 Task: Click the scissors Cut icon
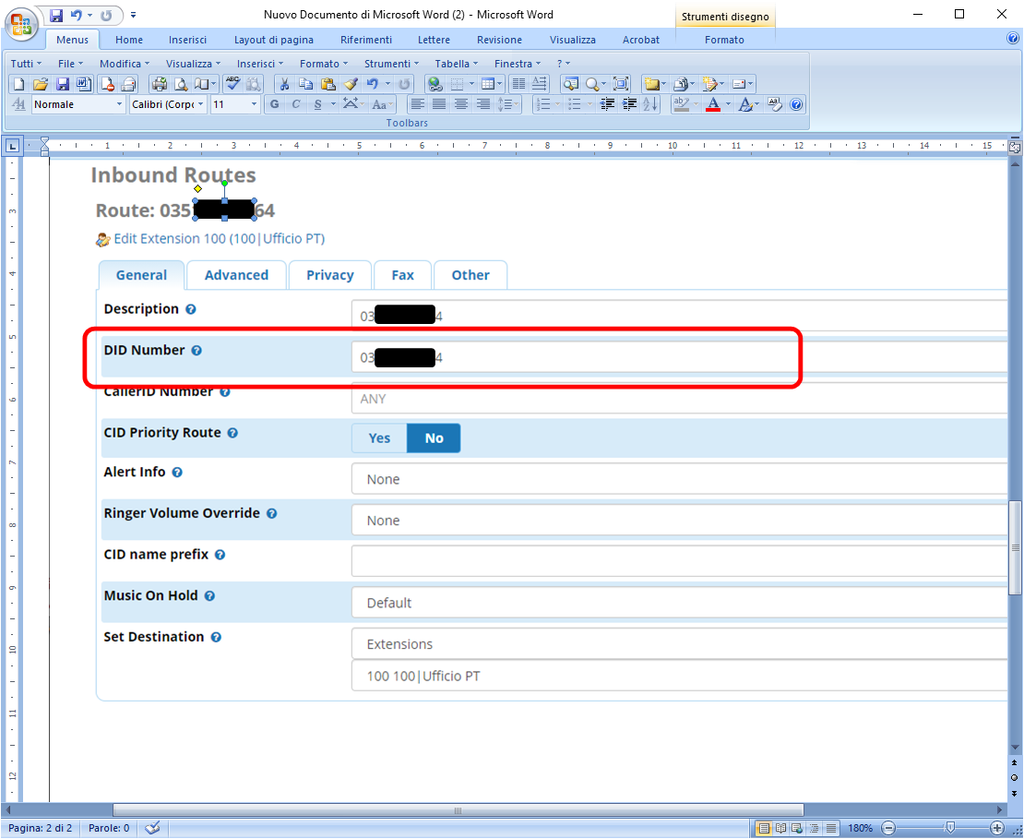click(283, 84)
